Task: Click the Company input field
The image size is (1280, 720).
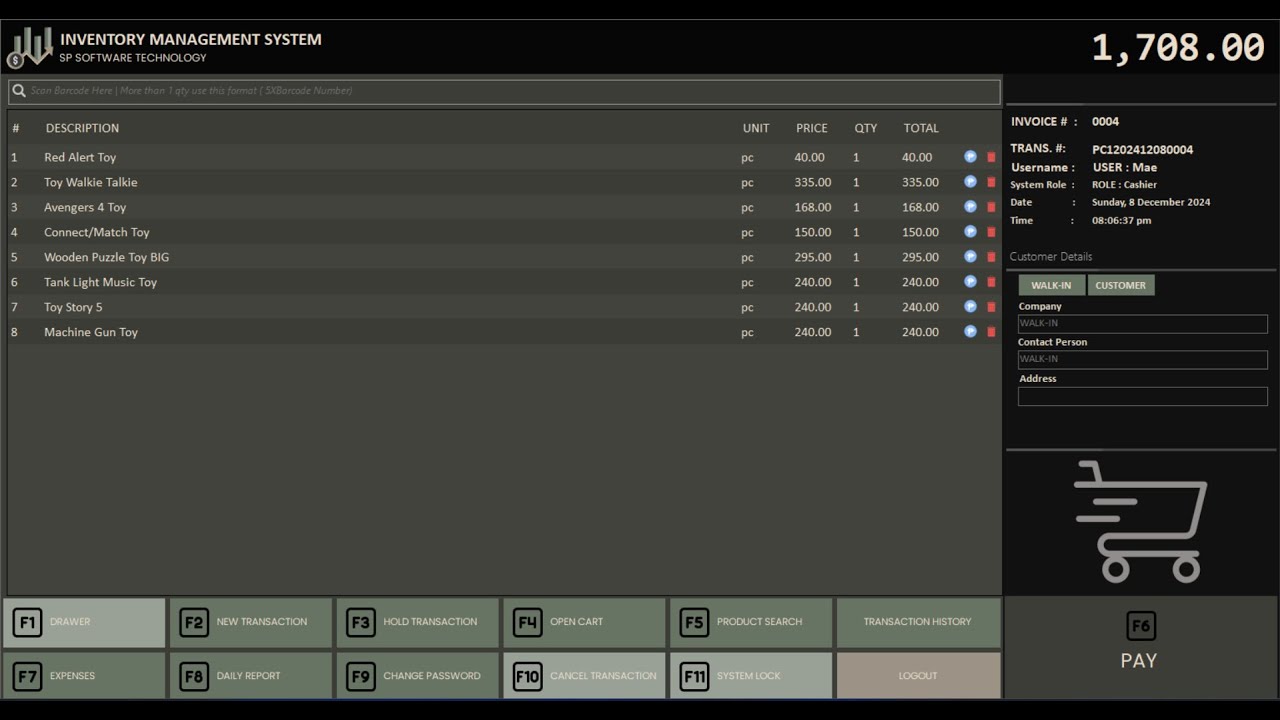Action: [x=1142, y=324]
